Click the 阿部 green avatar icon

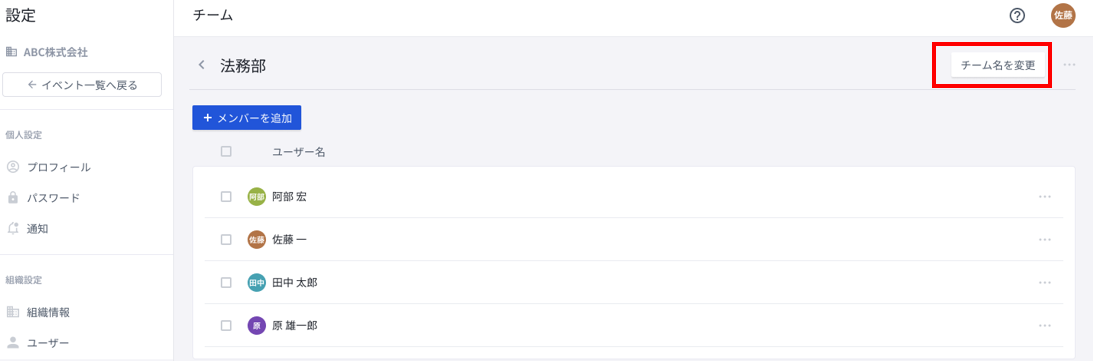point(257,197)
